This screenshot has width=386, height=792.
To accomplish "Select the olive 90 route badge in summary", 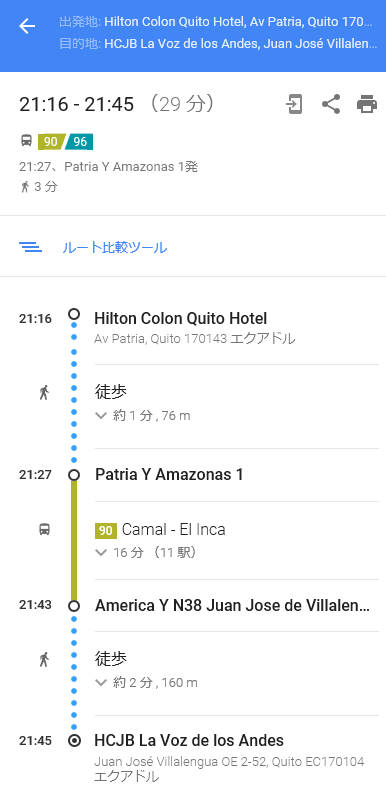I will tap(51, 141).
